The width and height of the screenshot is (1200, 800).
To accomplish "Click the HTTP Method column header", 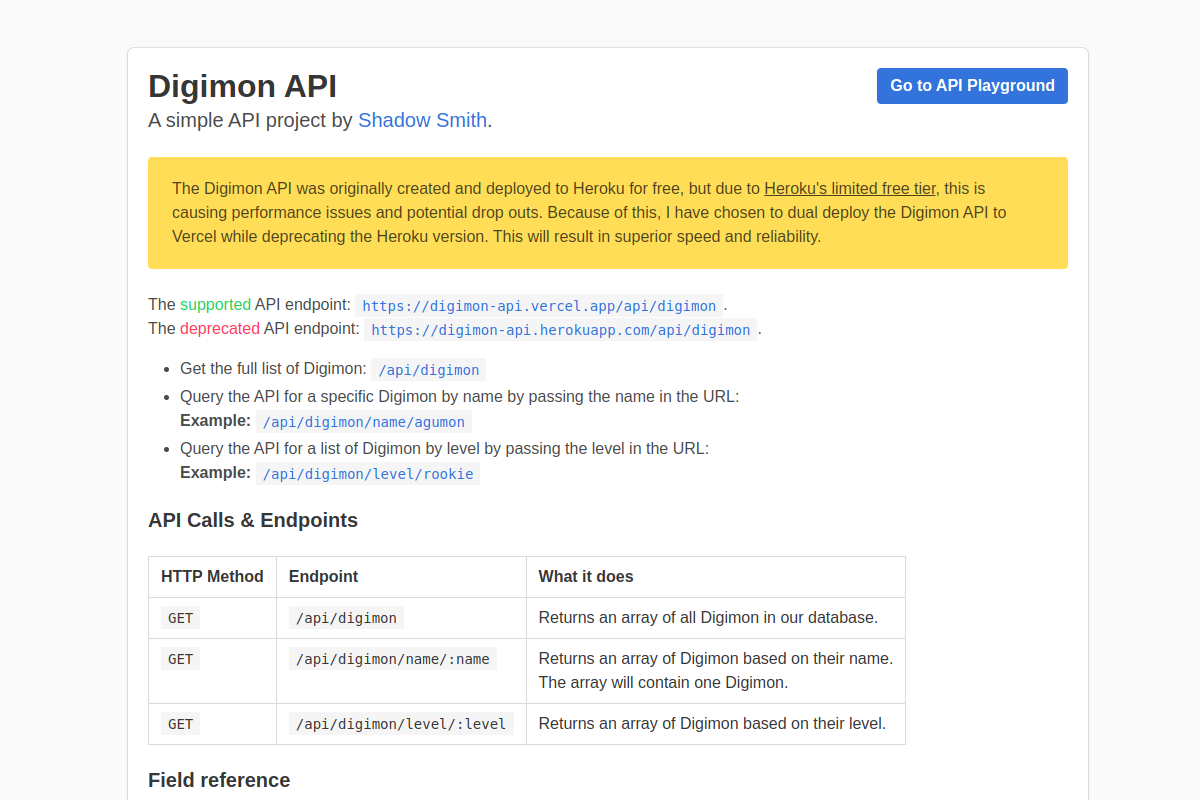I will pos(212,576).
